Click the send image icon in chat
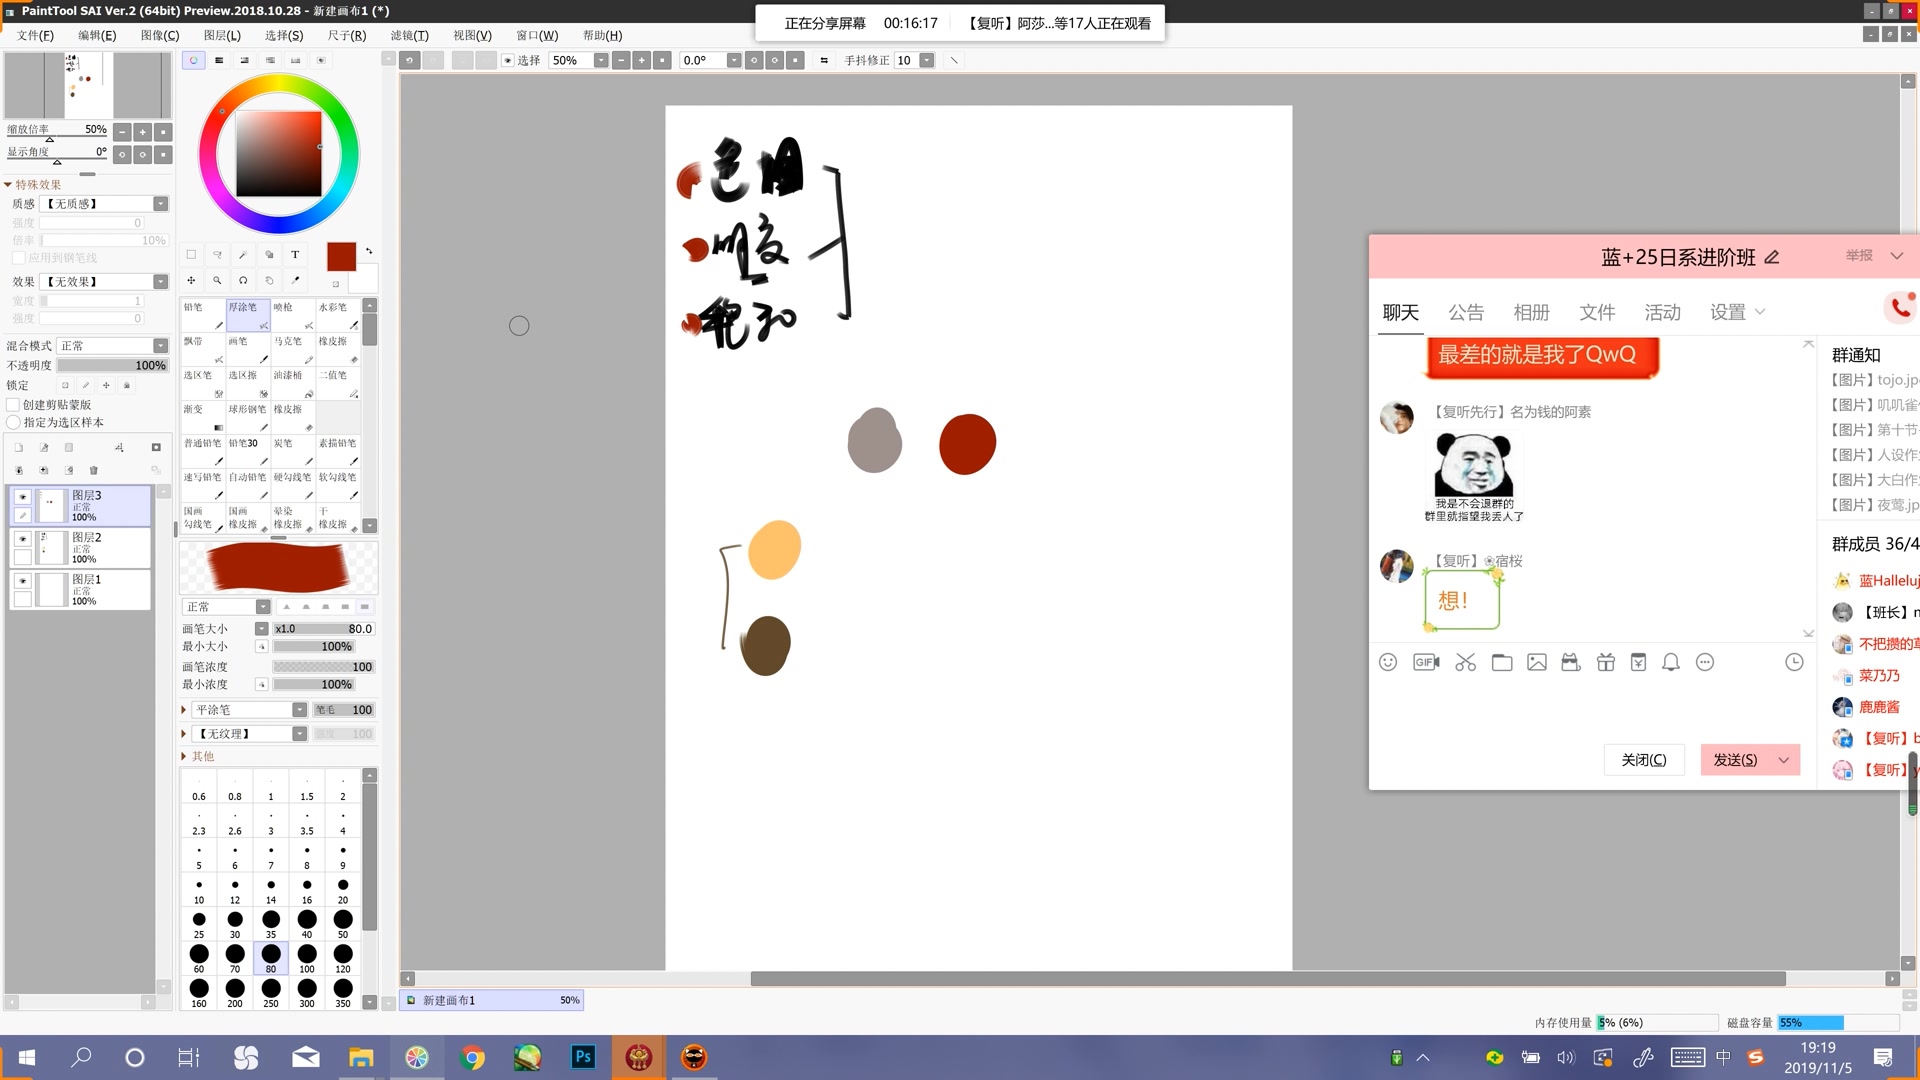 [1537, 662]
